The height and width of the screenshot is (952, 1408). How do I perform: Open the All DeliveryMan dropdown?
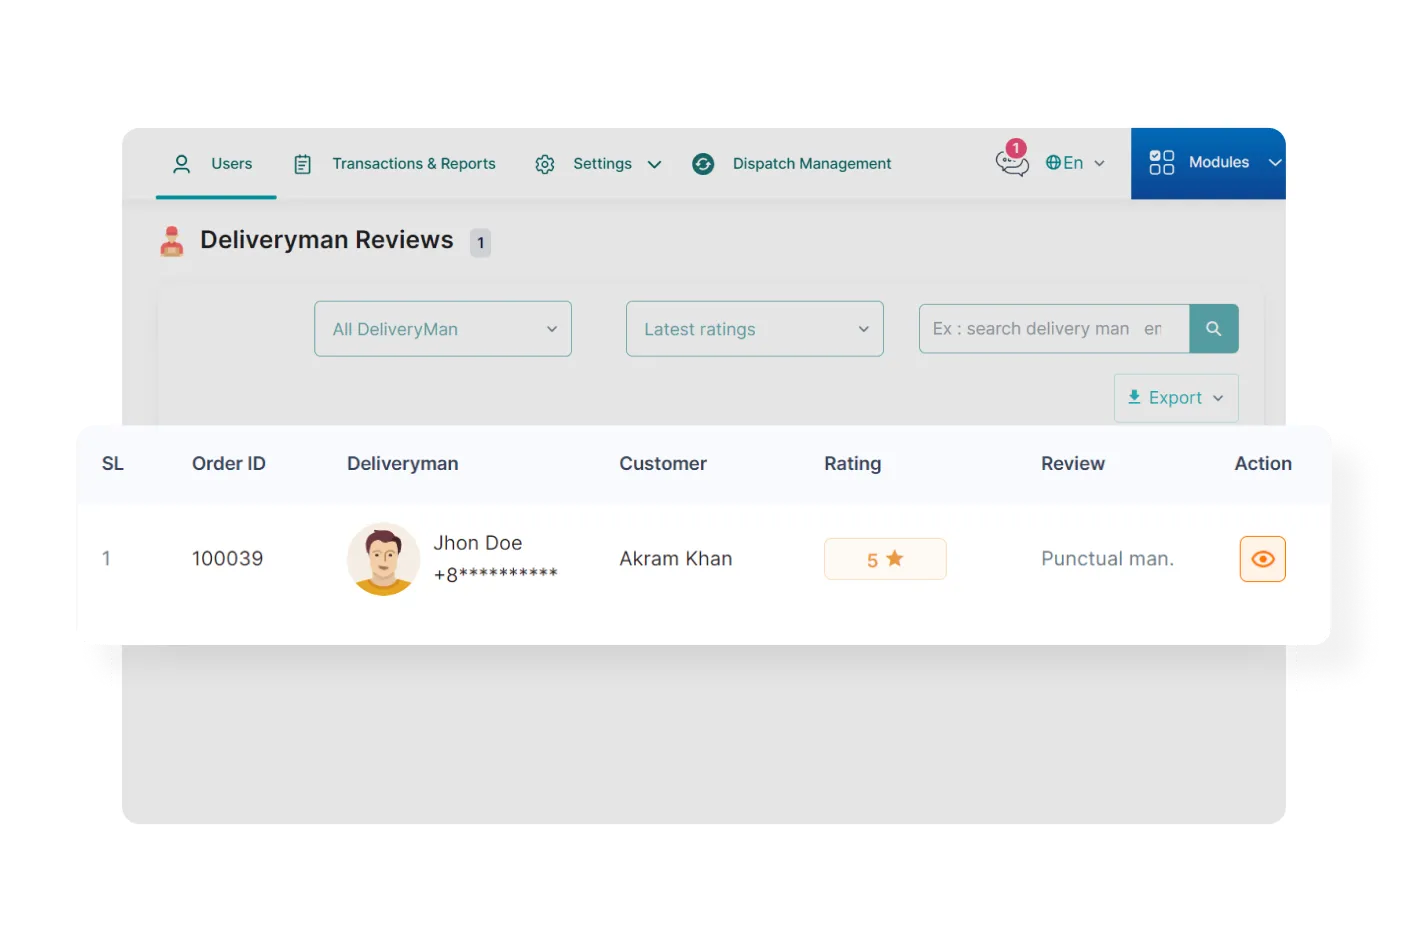tap(443, 329)
